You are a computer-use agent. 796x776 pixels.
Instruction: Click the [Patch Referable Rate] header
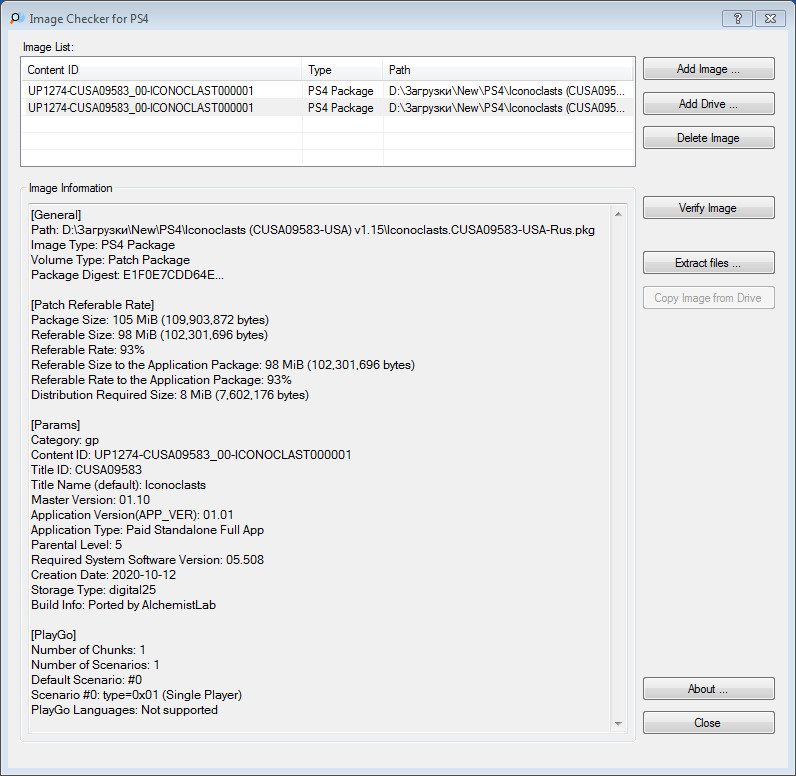tap(92, 305)
